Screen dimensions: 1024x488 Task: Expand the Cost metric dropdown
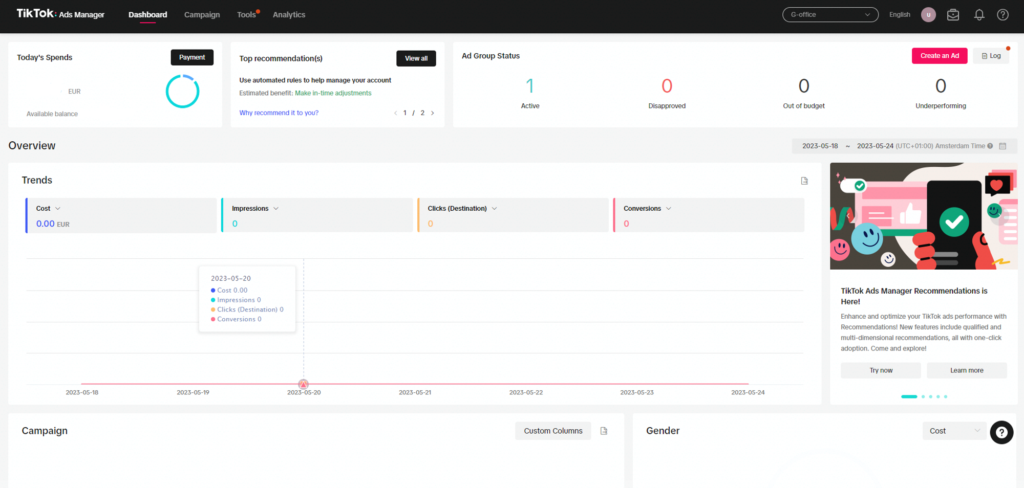tap(57, 208)
